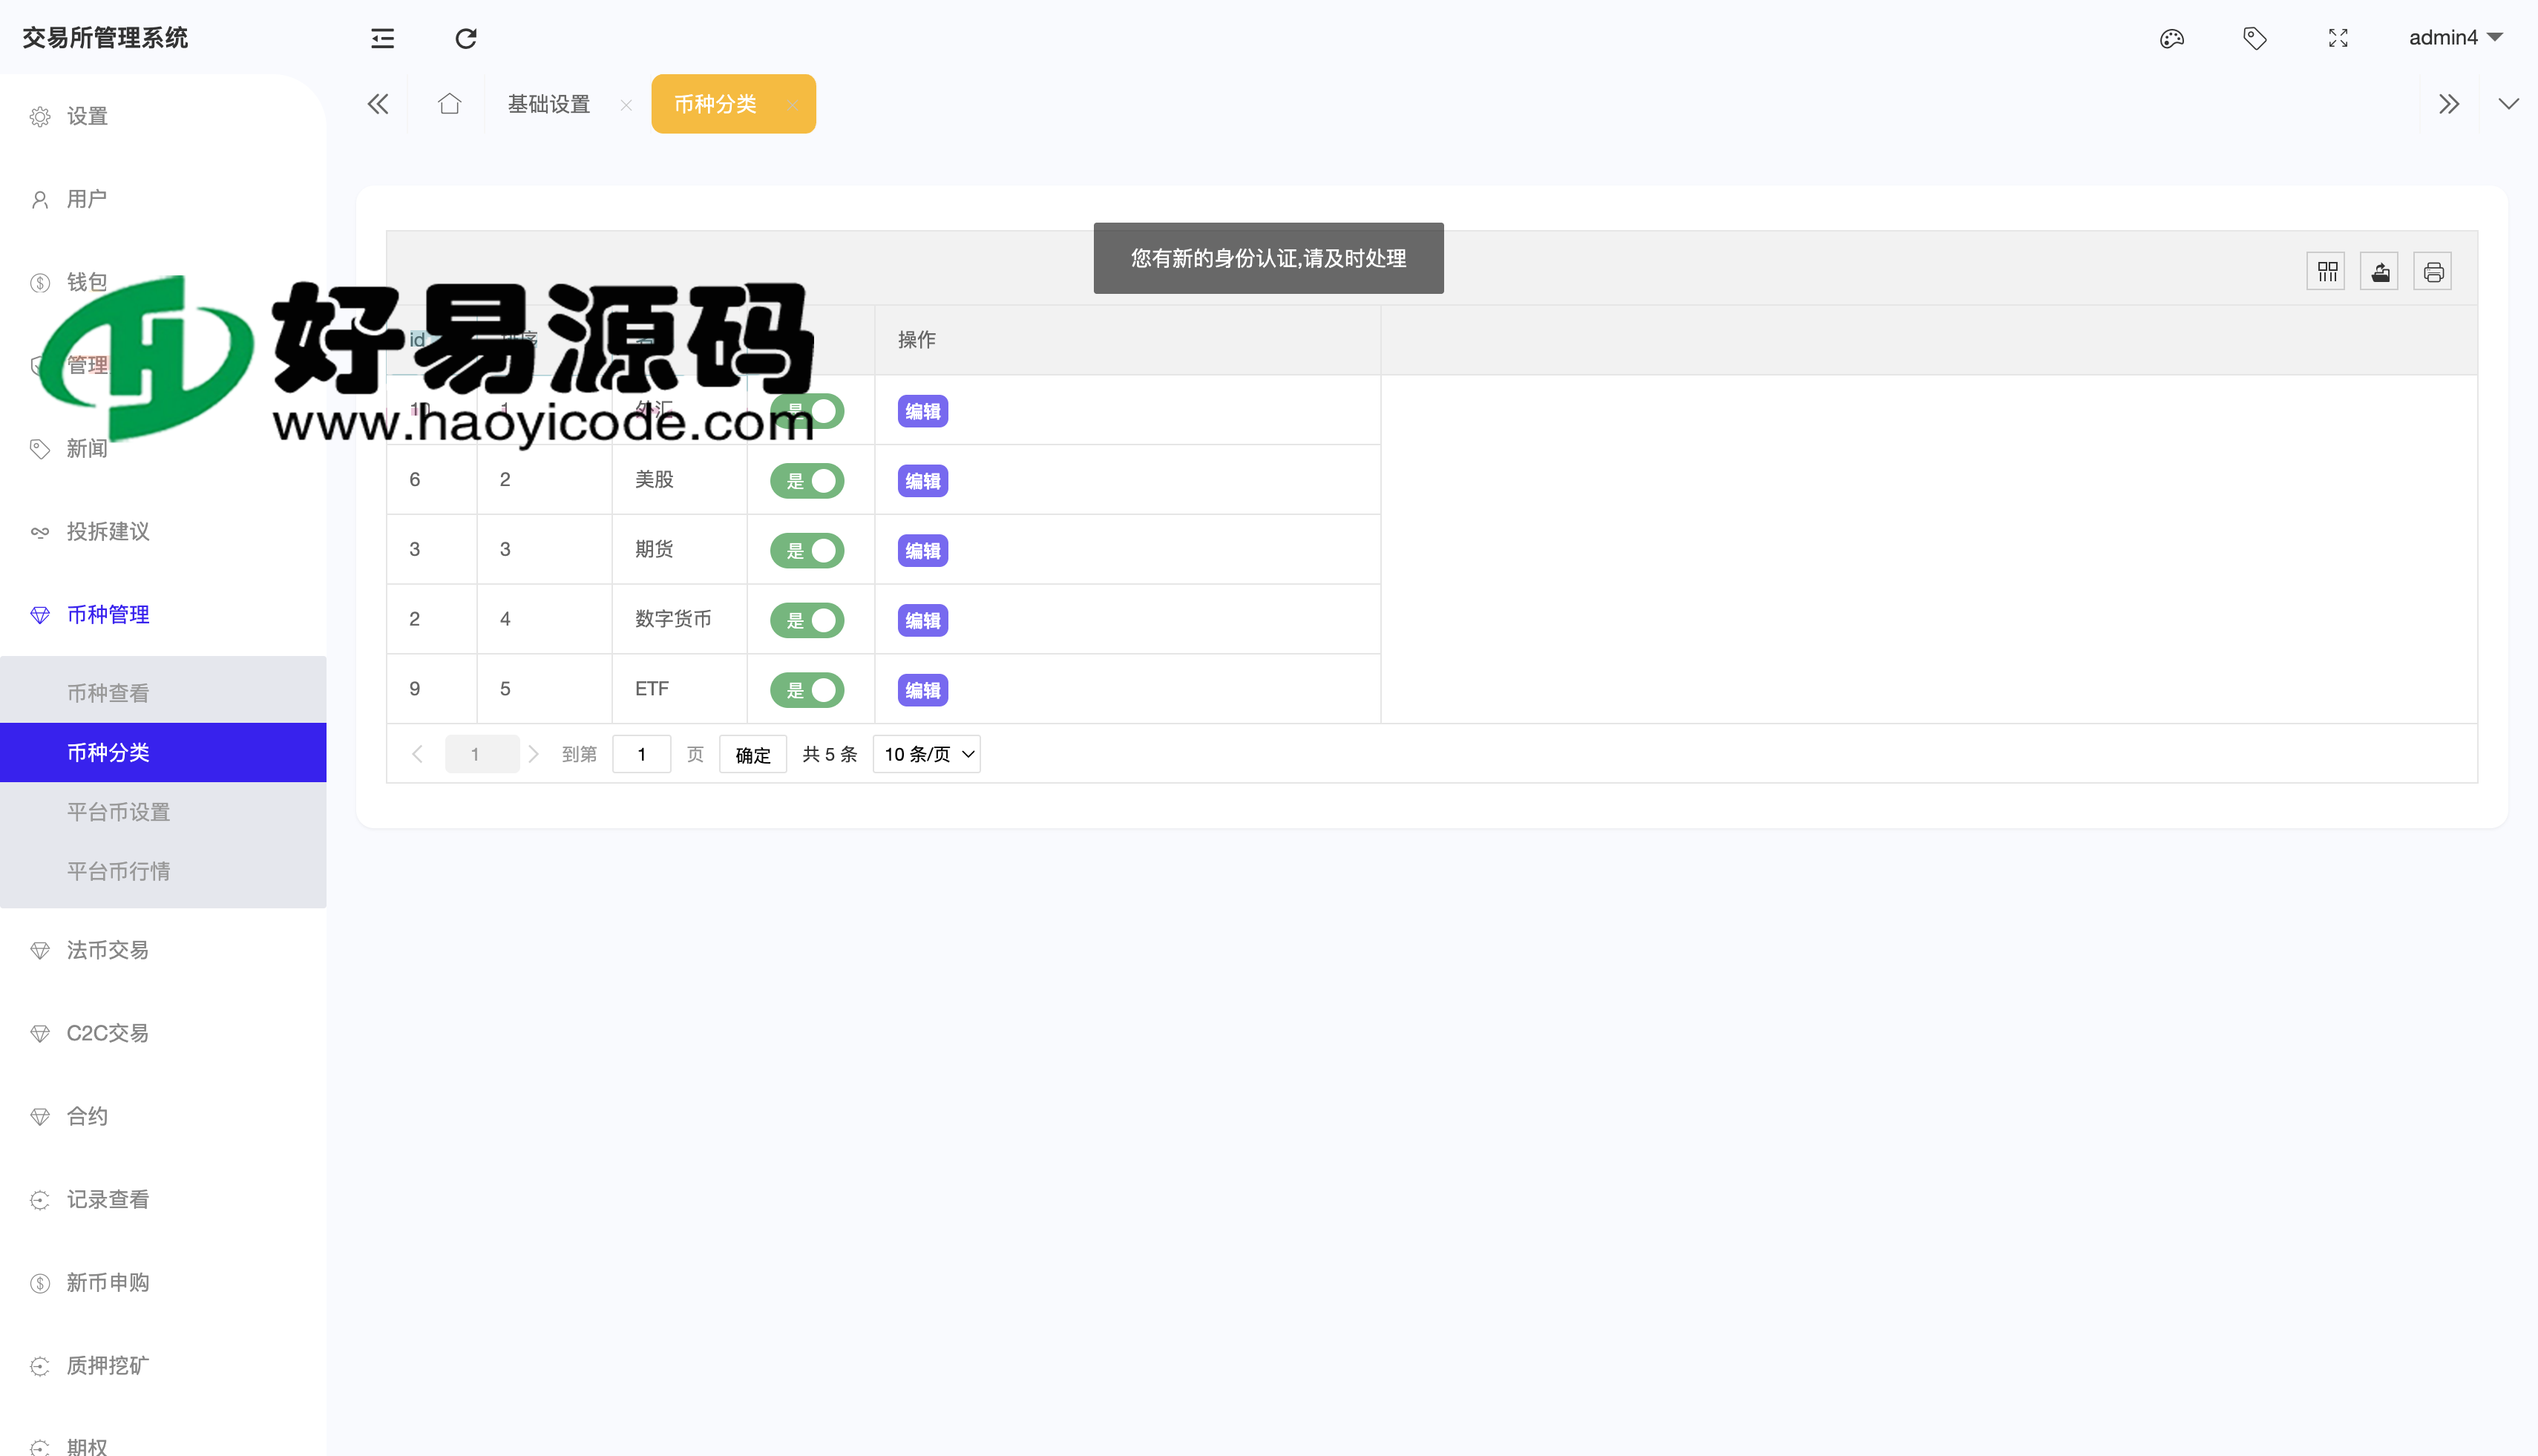This screenshot has height=1456, width=2538.
Task: Print the coin category table
Action: (2433, 270)
